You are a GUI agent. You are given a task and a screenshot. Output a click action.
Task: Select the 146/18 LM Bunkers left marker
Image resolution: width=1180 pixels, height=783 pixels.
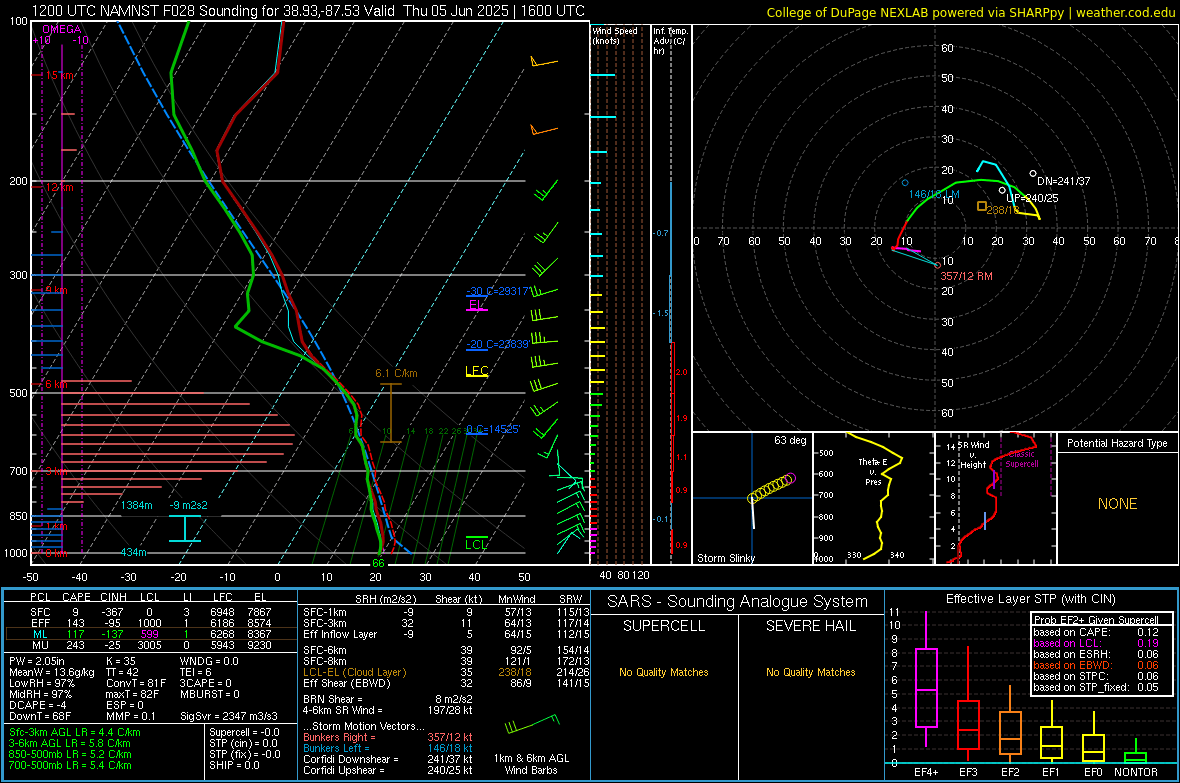pos(905,183)
